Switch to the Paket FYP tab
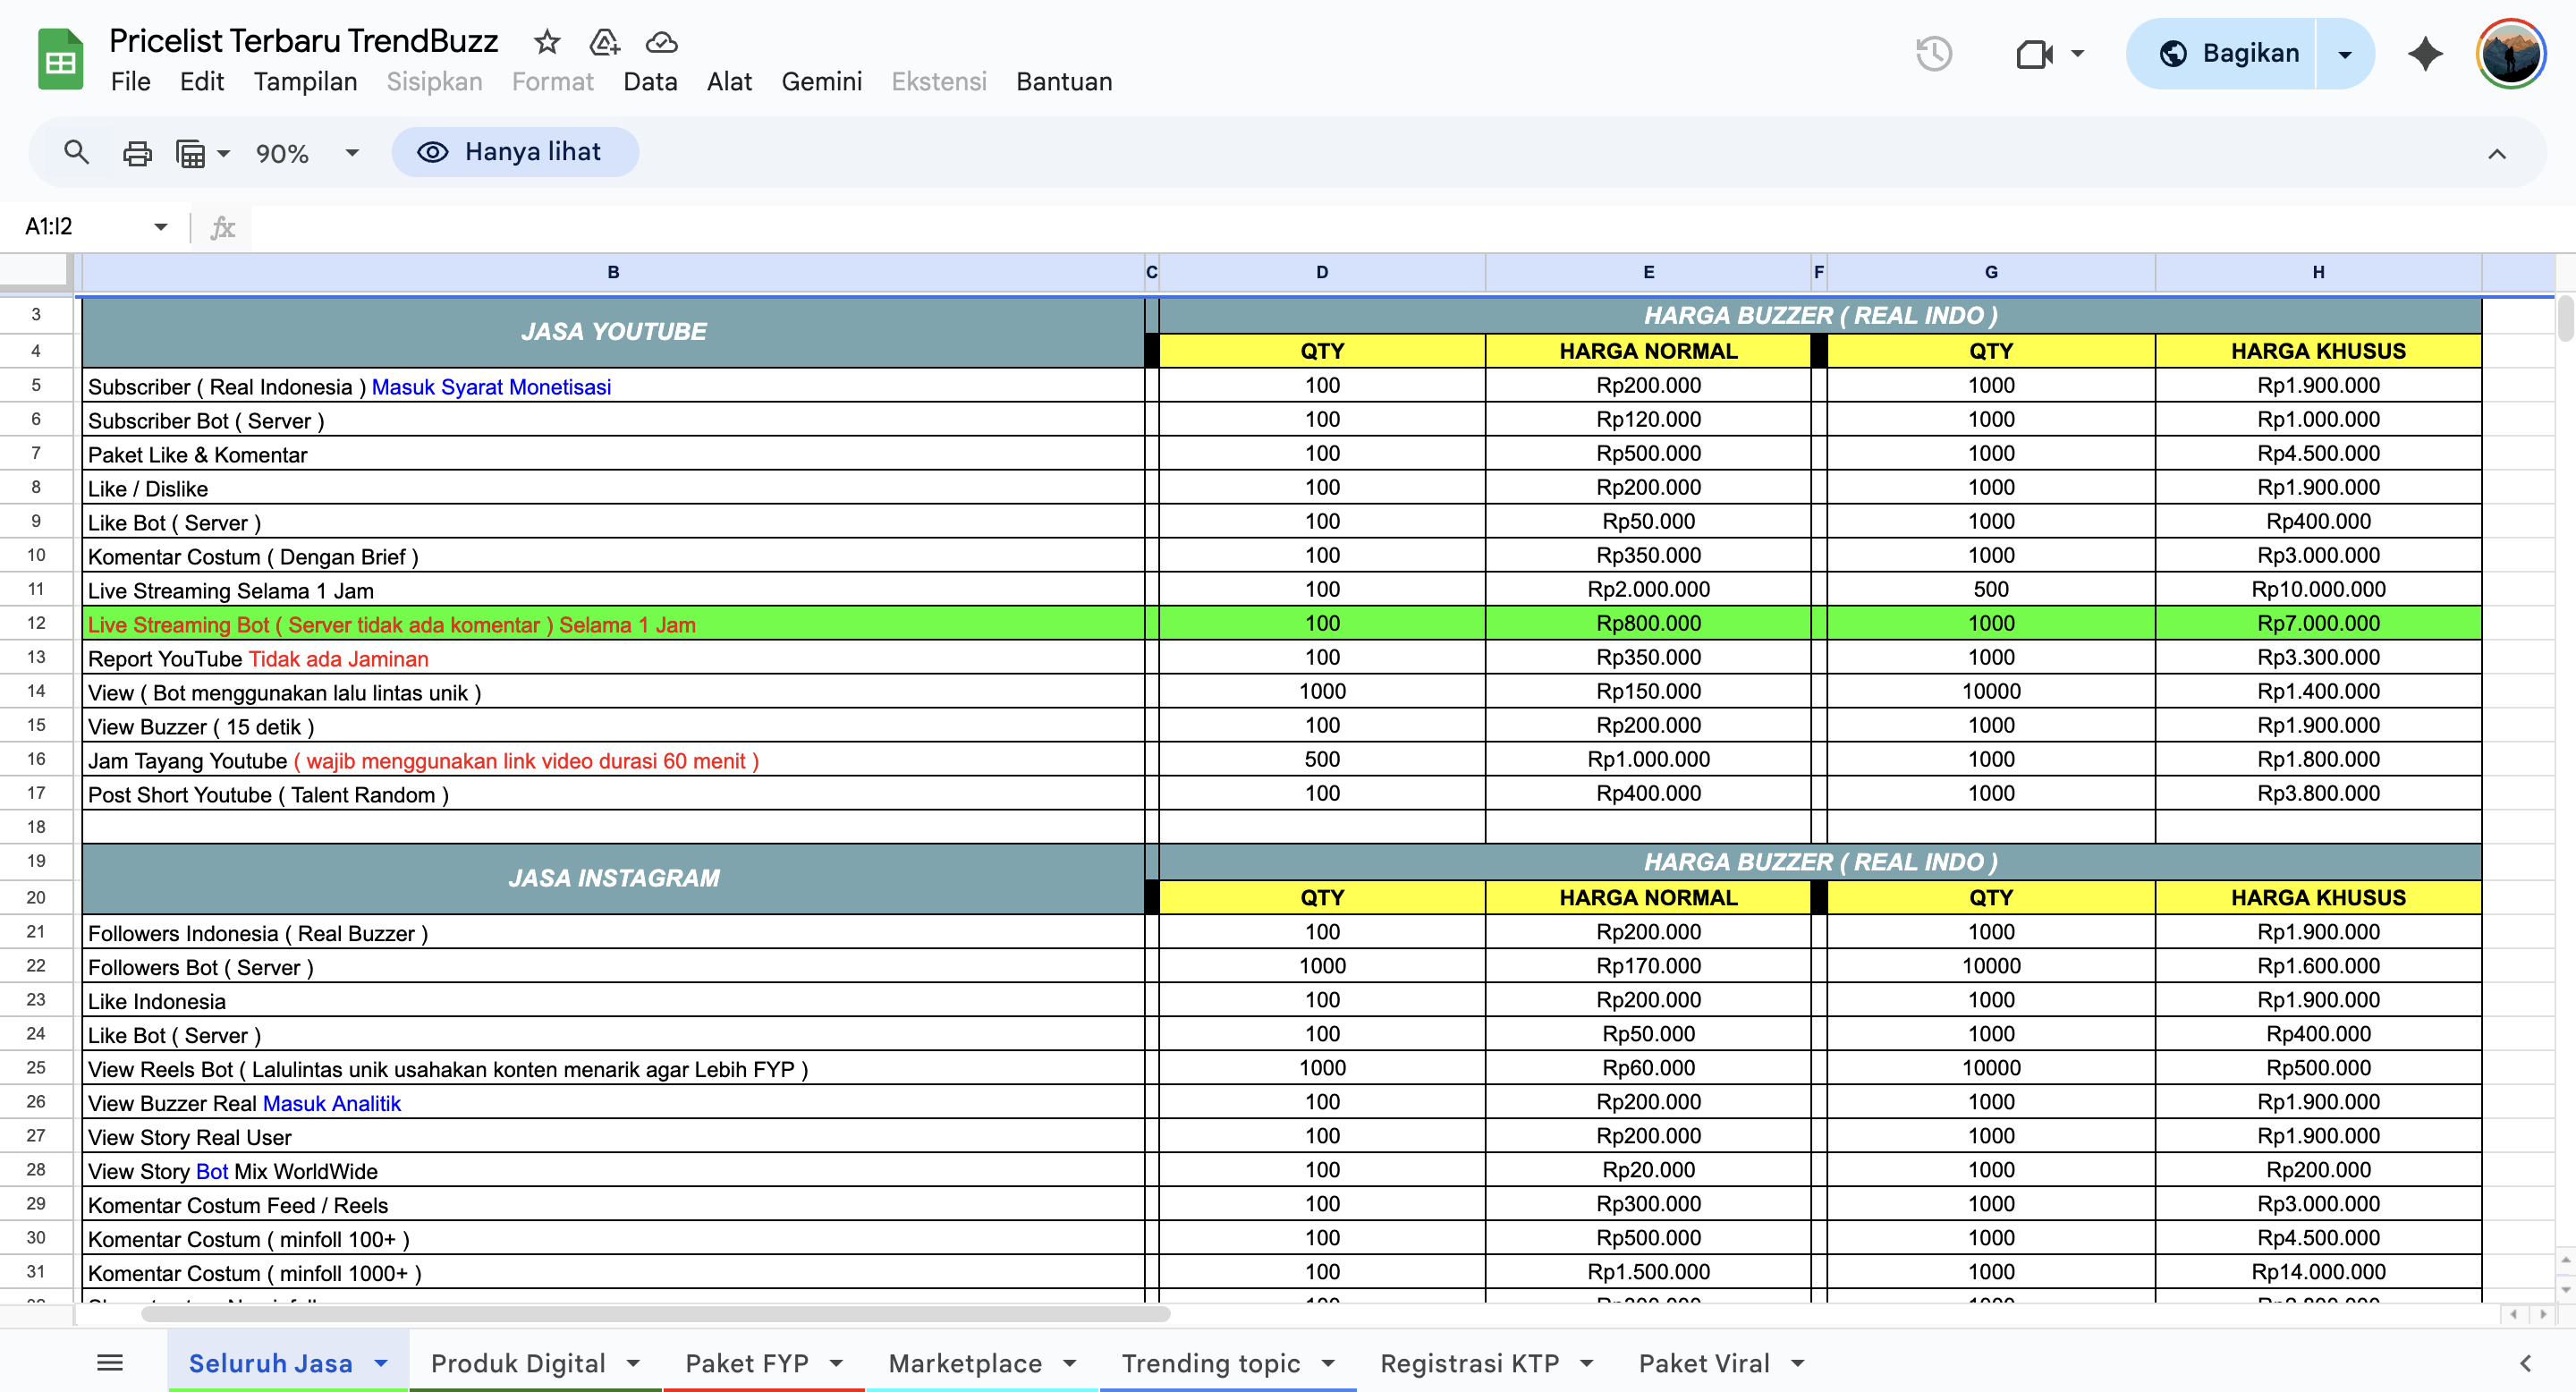This screenshot has width=2576, height=1392. click(x=747, y=1363)
